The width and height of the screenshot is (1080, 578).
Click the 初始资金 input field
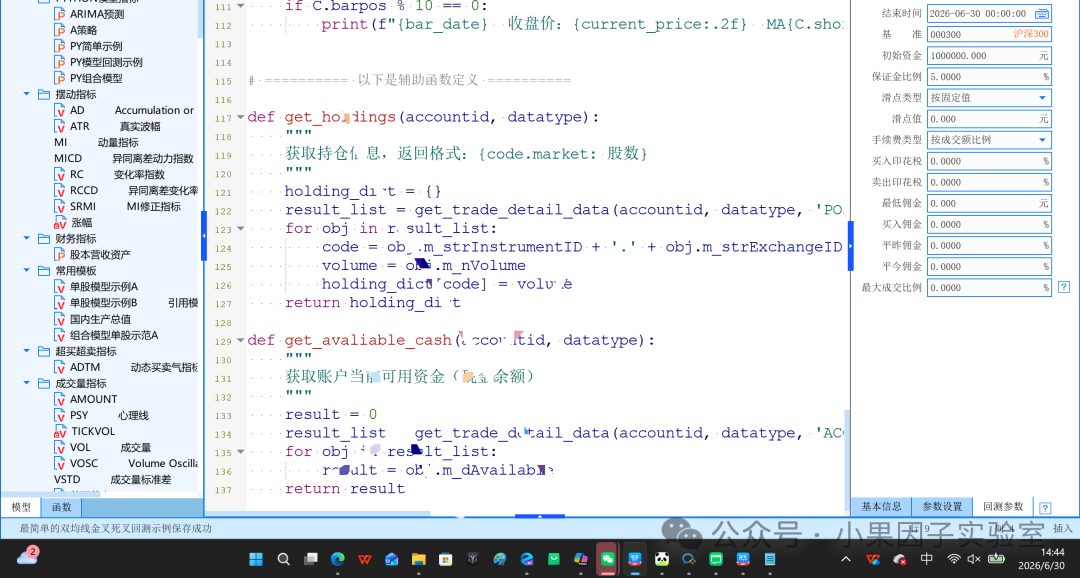(989, 56)
